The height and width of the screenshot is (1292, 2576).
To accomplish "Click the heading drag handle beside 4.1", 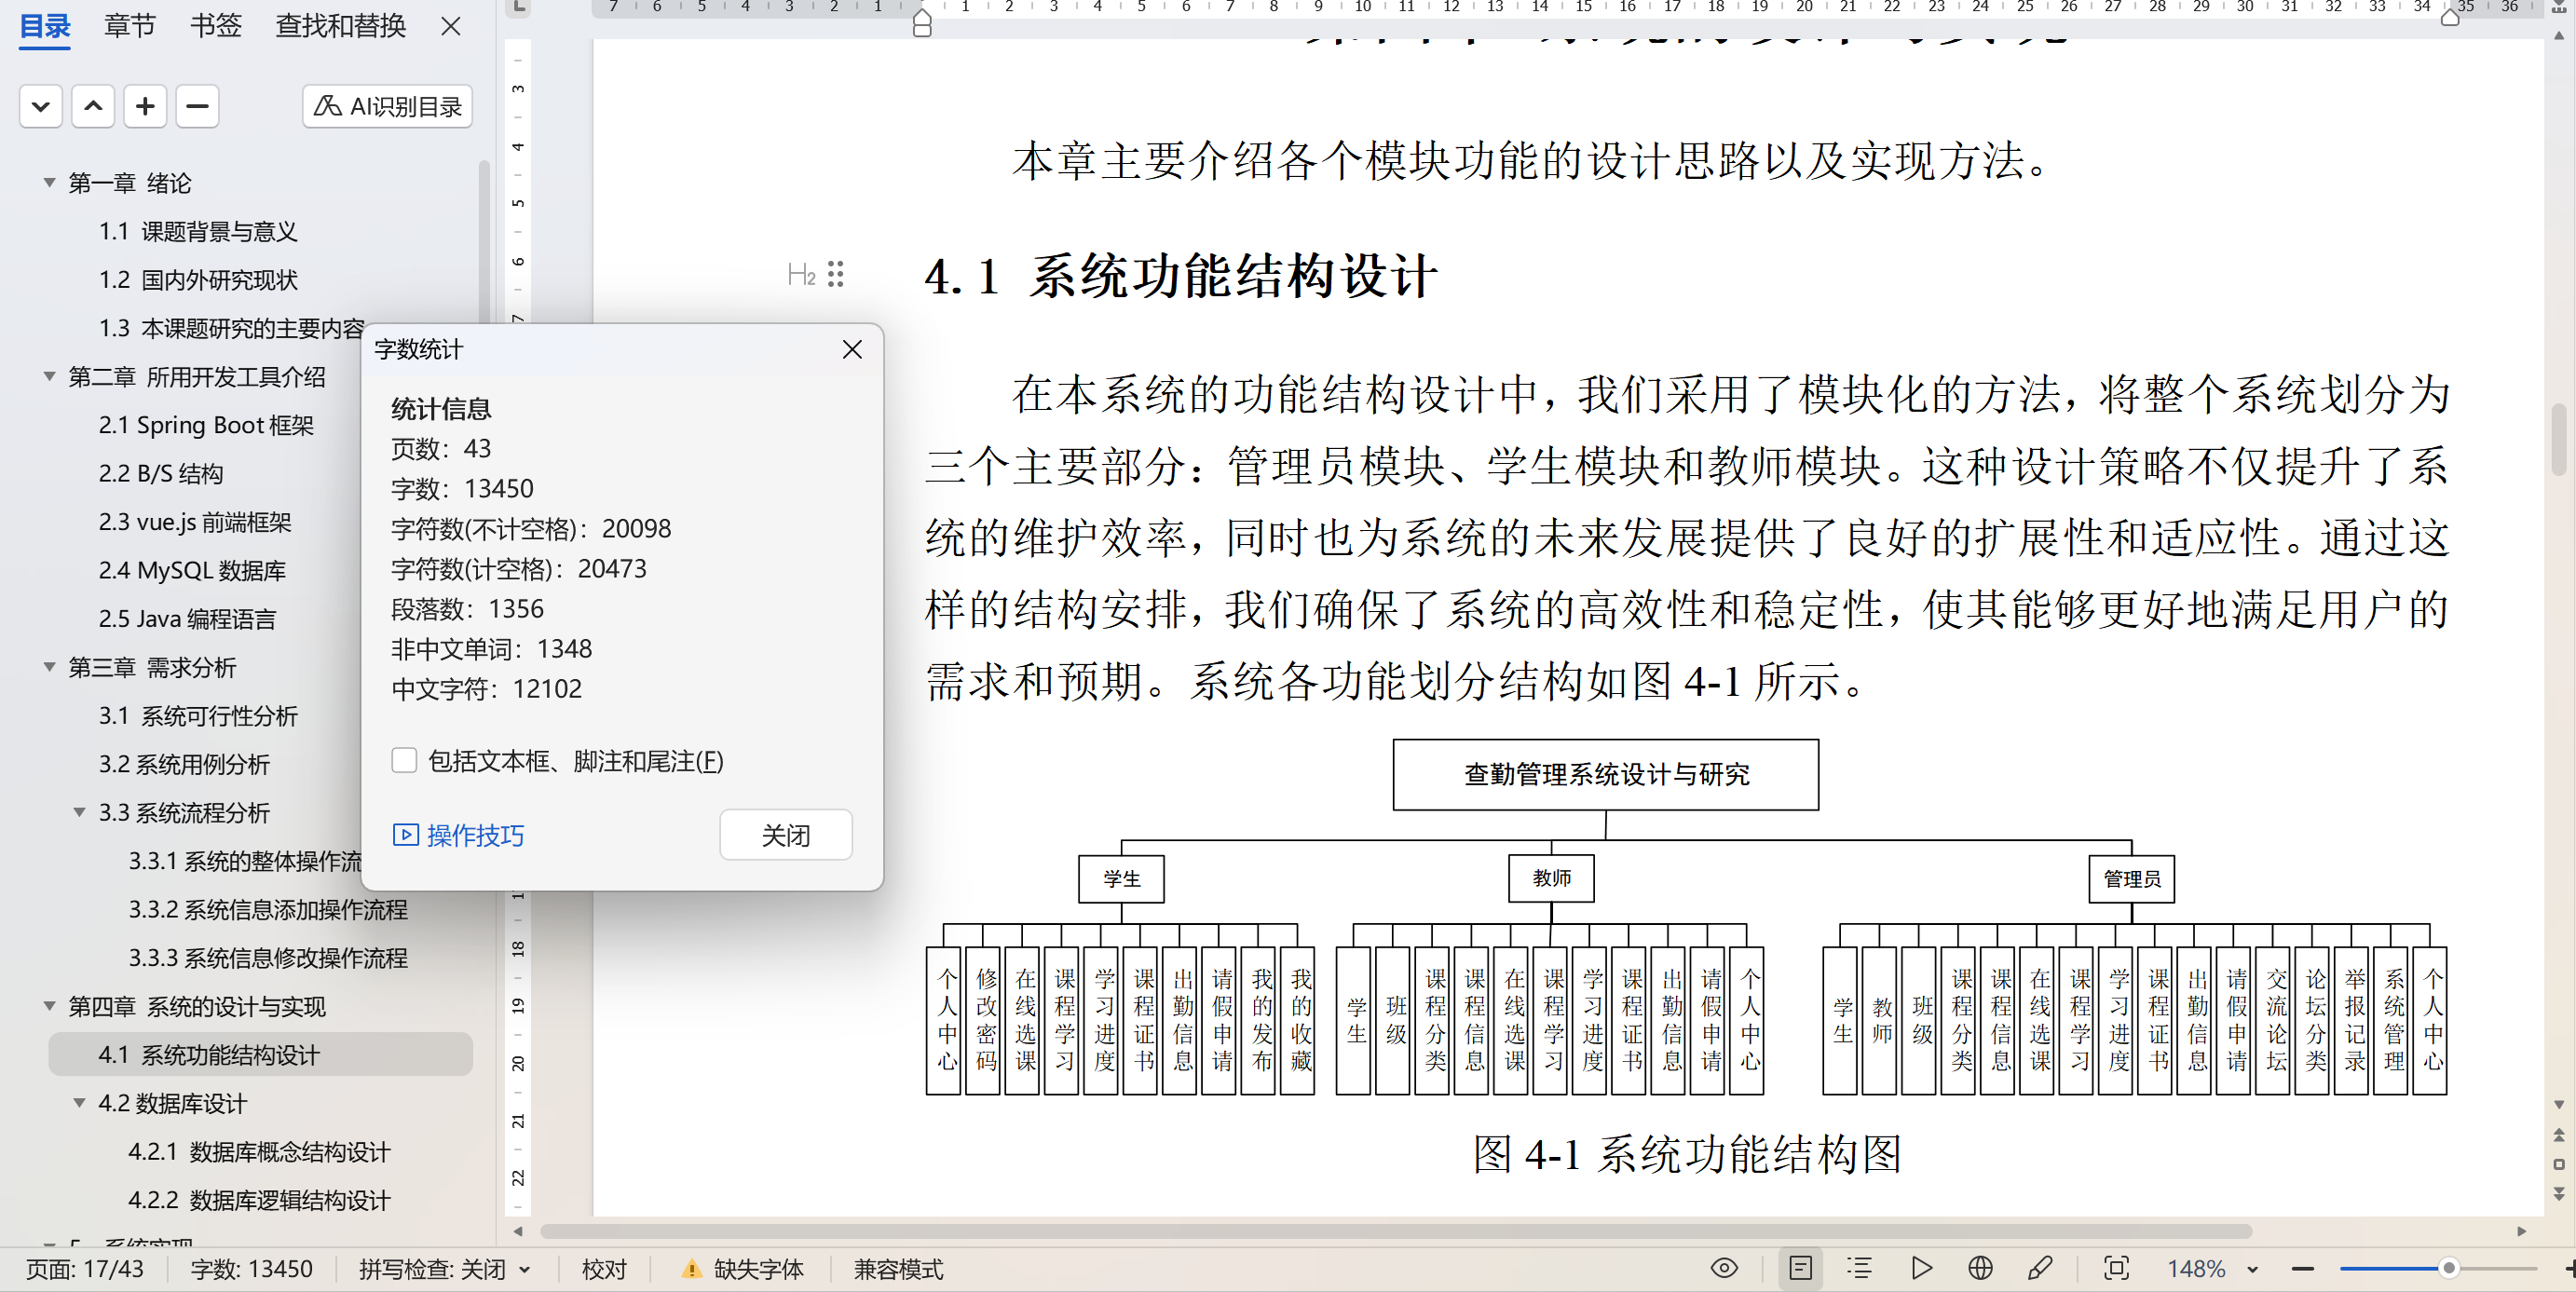I will point(836,274).
